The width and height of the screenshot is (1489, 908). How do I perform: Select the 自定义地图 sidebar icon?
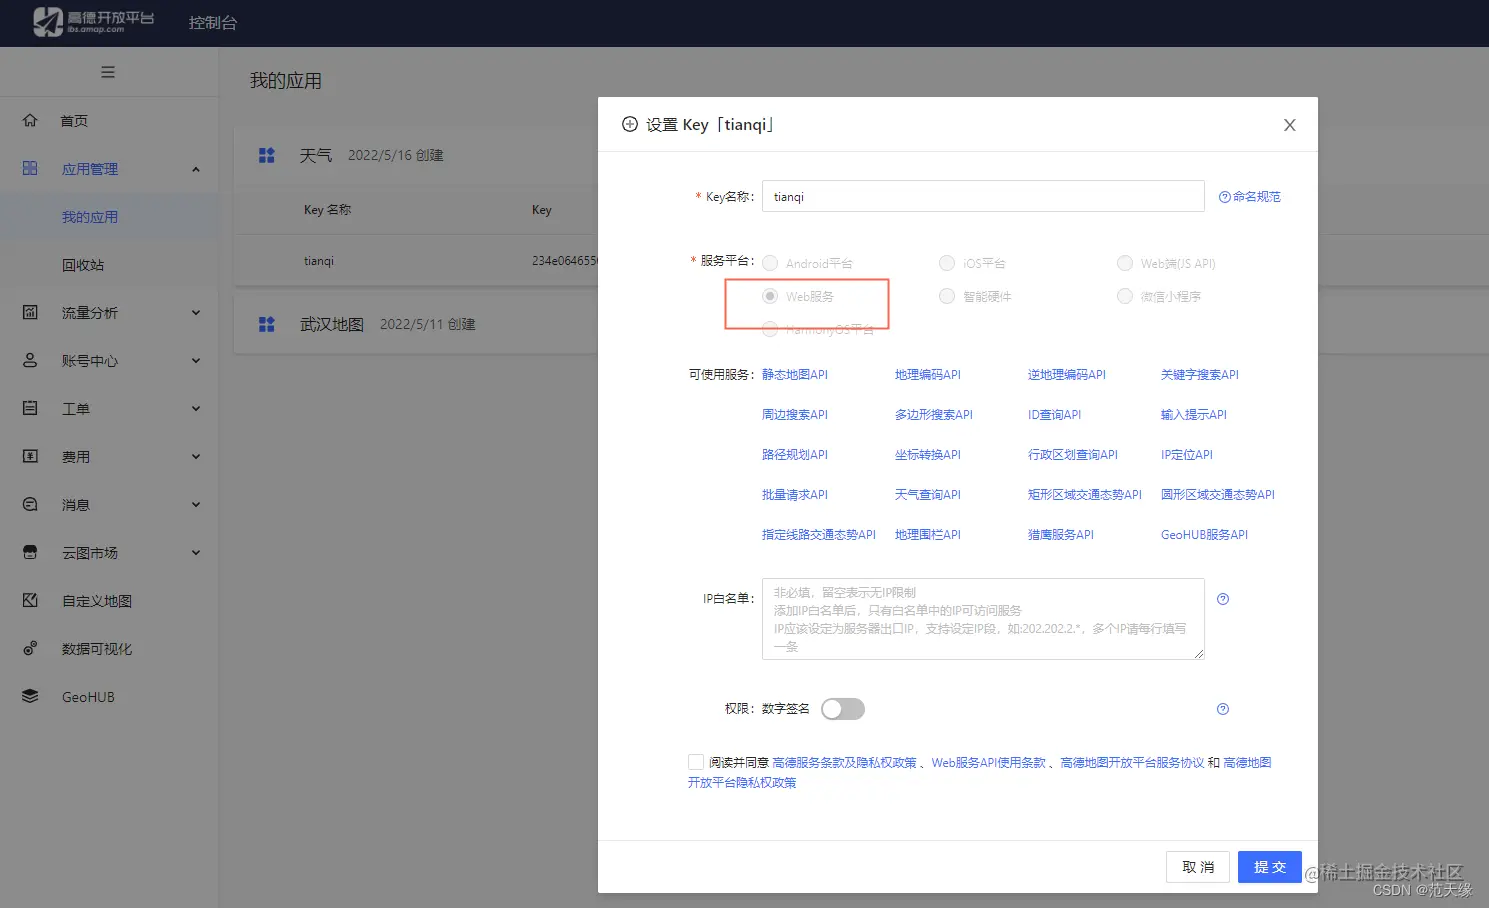(x=29, y=600)
